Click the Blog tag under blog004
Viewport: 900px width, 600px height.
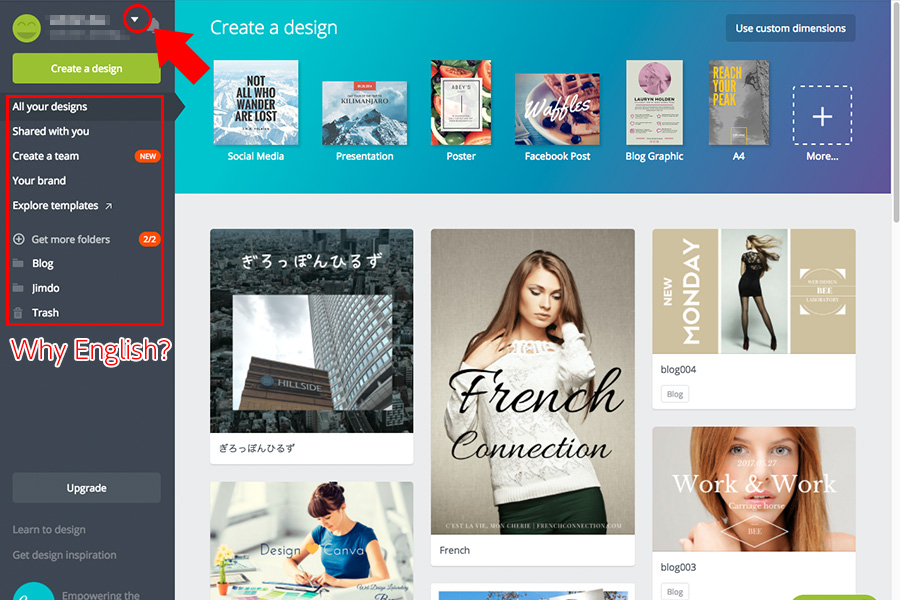click(675, 394)
